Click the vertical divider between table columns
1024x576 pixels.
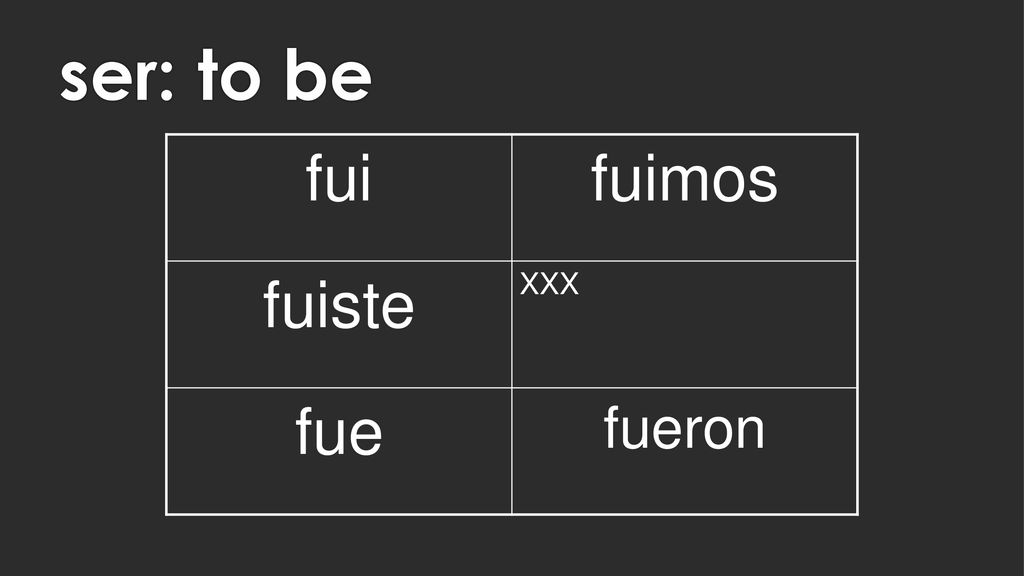coord(512,325)
